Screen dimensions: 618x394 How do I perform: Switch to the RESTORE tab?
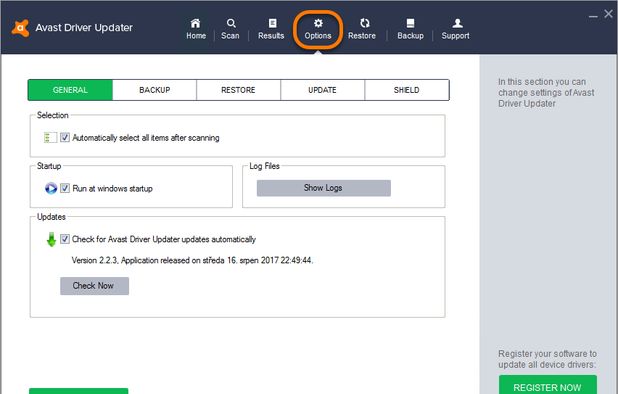coord(238,90)
